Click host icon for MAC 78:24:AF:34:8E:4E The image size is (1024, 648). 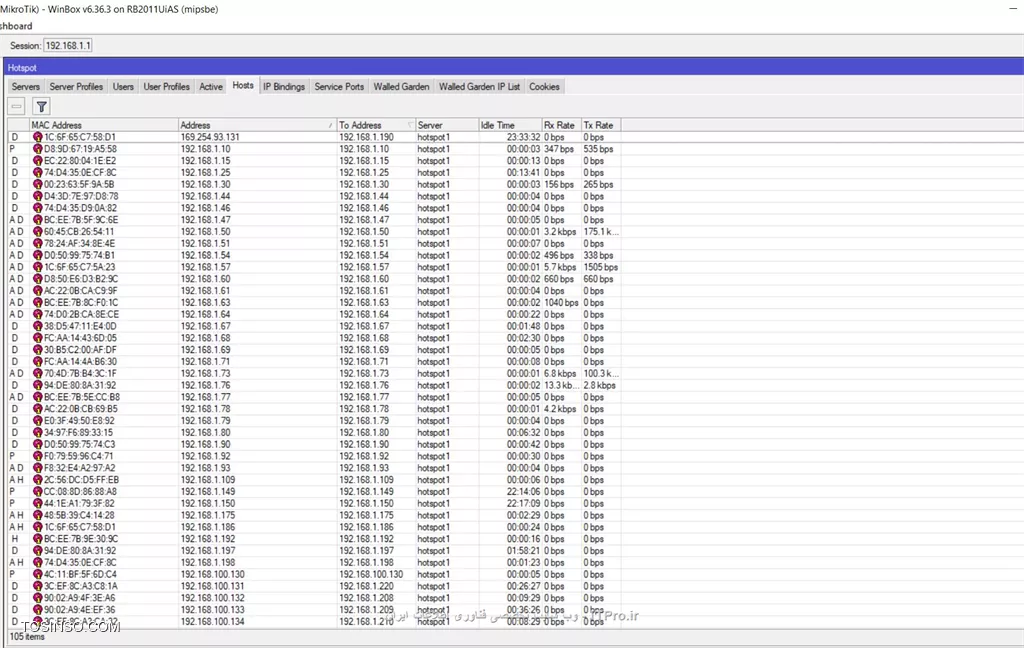37,243
